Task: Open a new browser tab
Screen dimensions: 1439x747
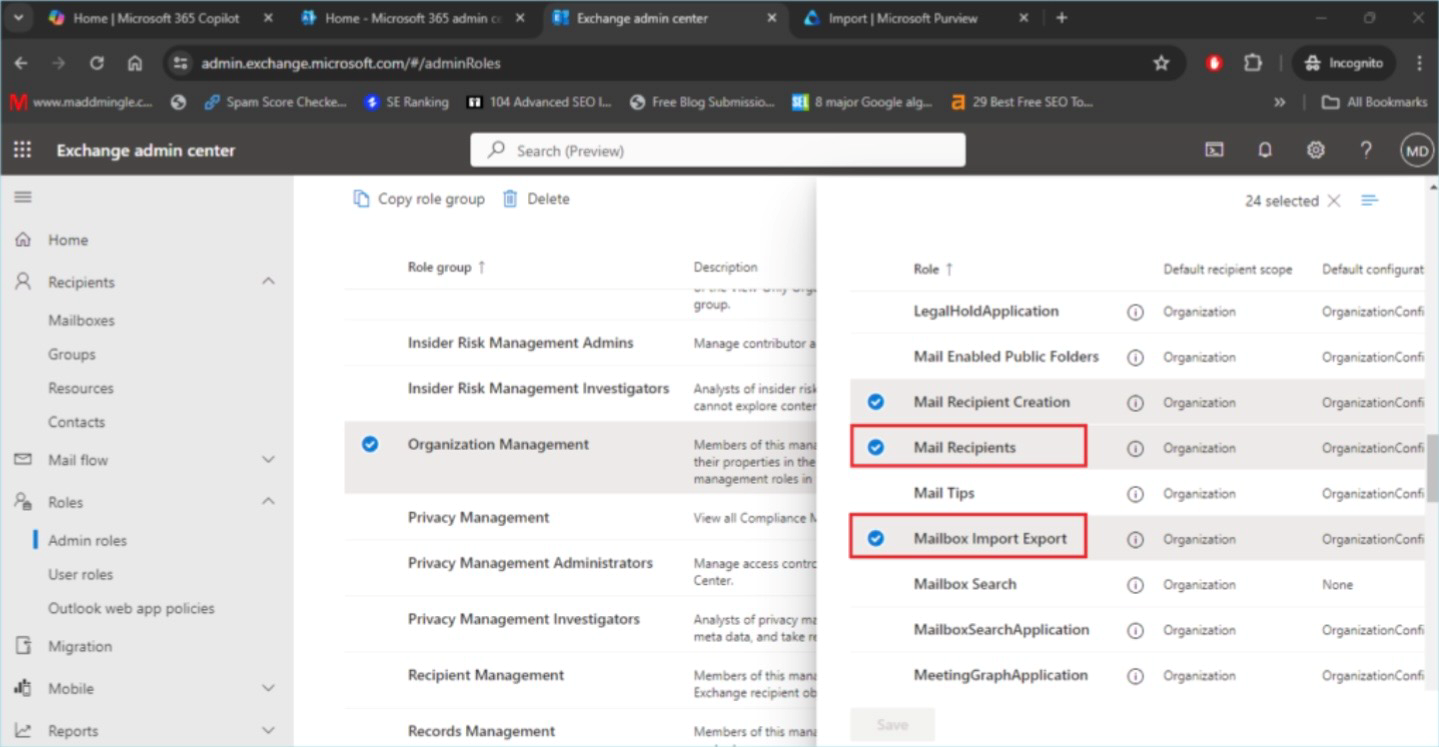Action: [1062, 18]
